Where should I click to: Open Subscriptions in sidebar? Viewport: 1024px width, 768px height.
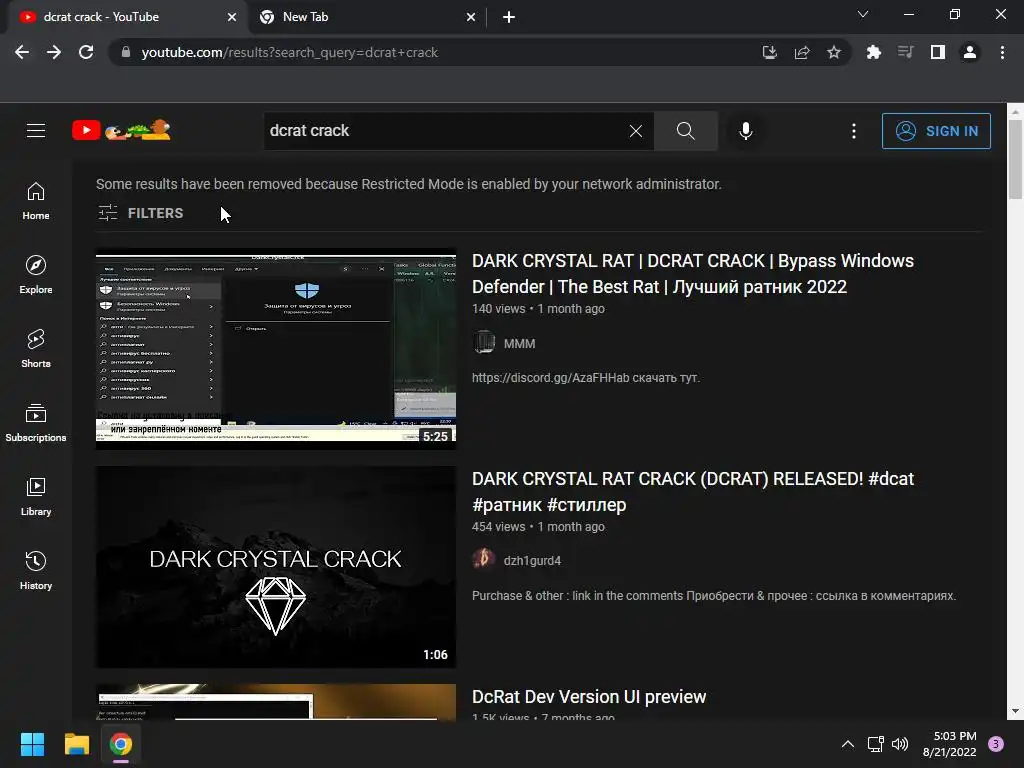36,423
